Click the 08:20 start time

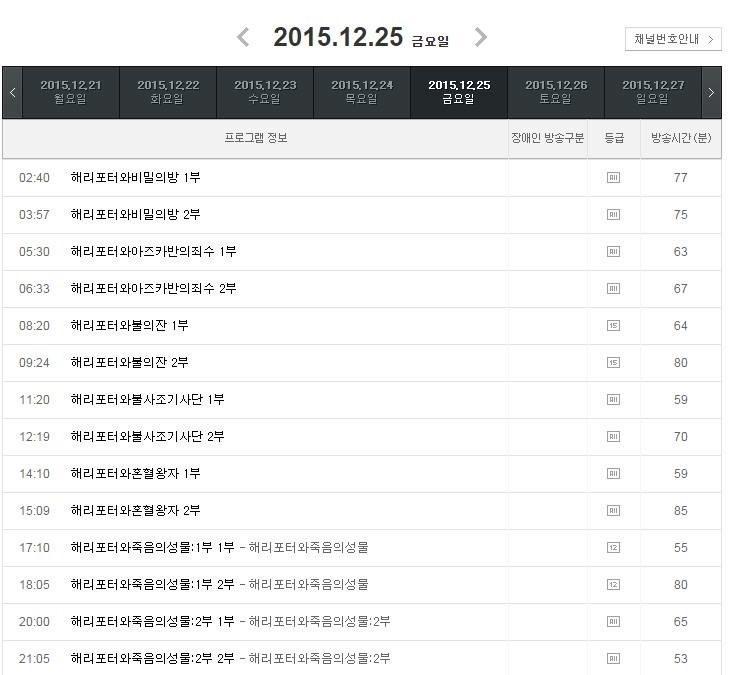[34, 326]
